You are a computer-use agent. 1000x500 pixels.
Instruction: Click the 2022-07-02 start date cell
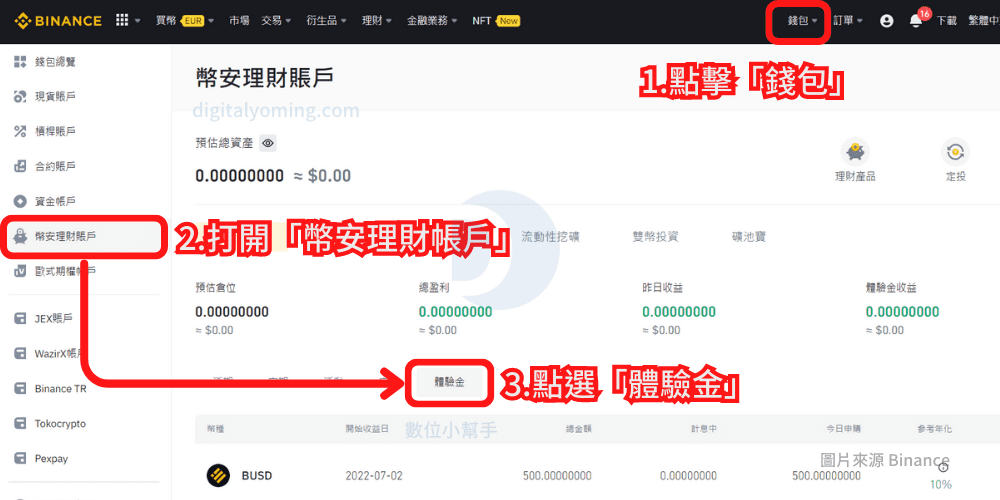tap(374, 476)
